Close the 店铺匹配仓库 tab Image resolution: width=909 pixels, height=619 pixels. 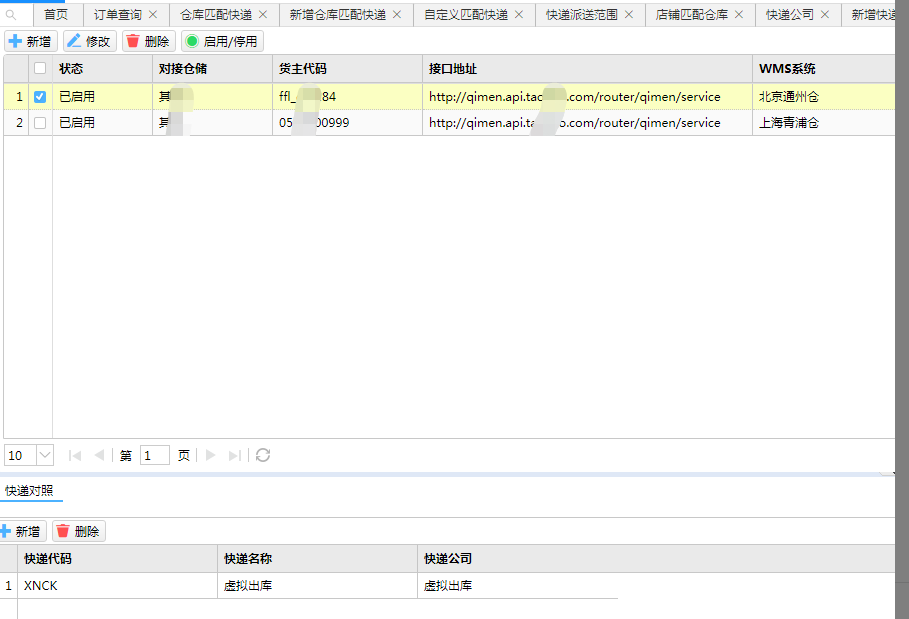tap(739, 15)
